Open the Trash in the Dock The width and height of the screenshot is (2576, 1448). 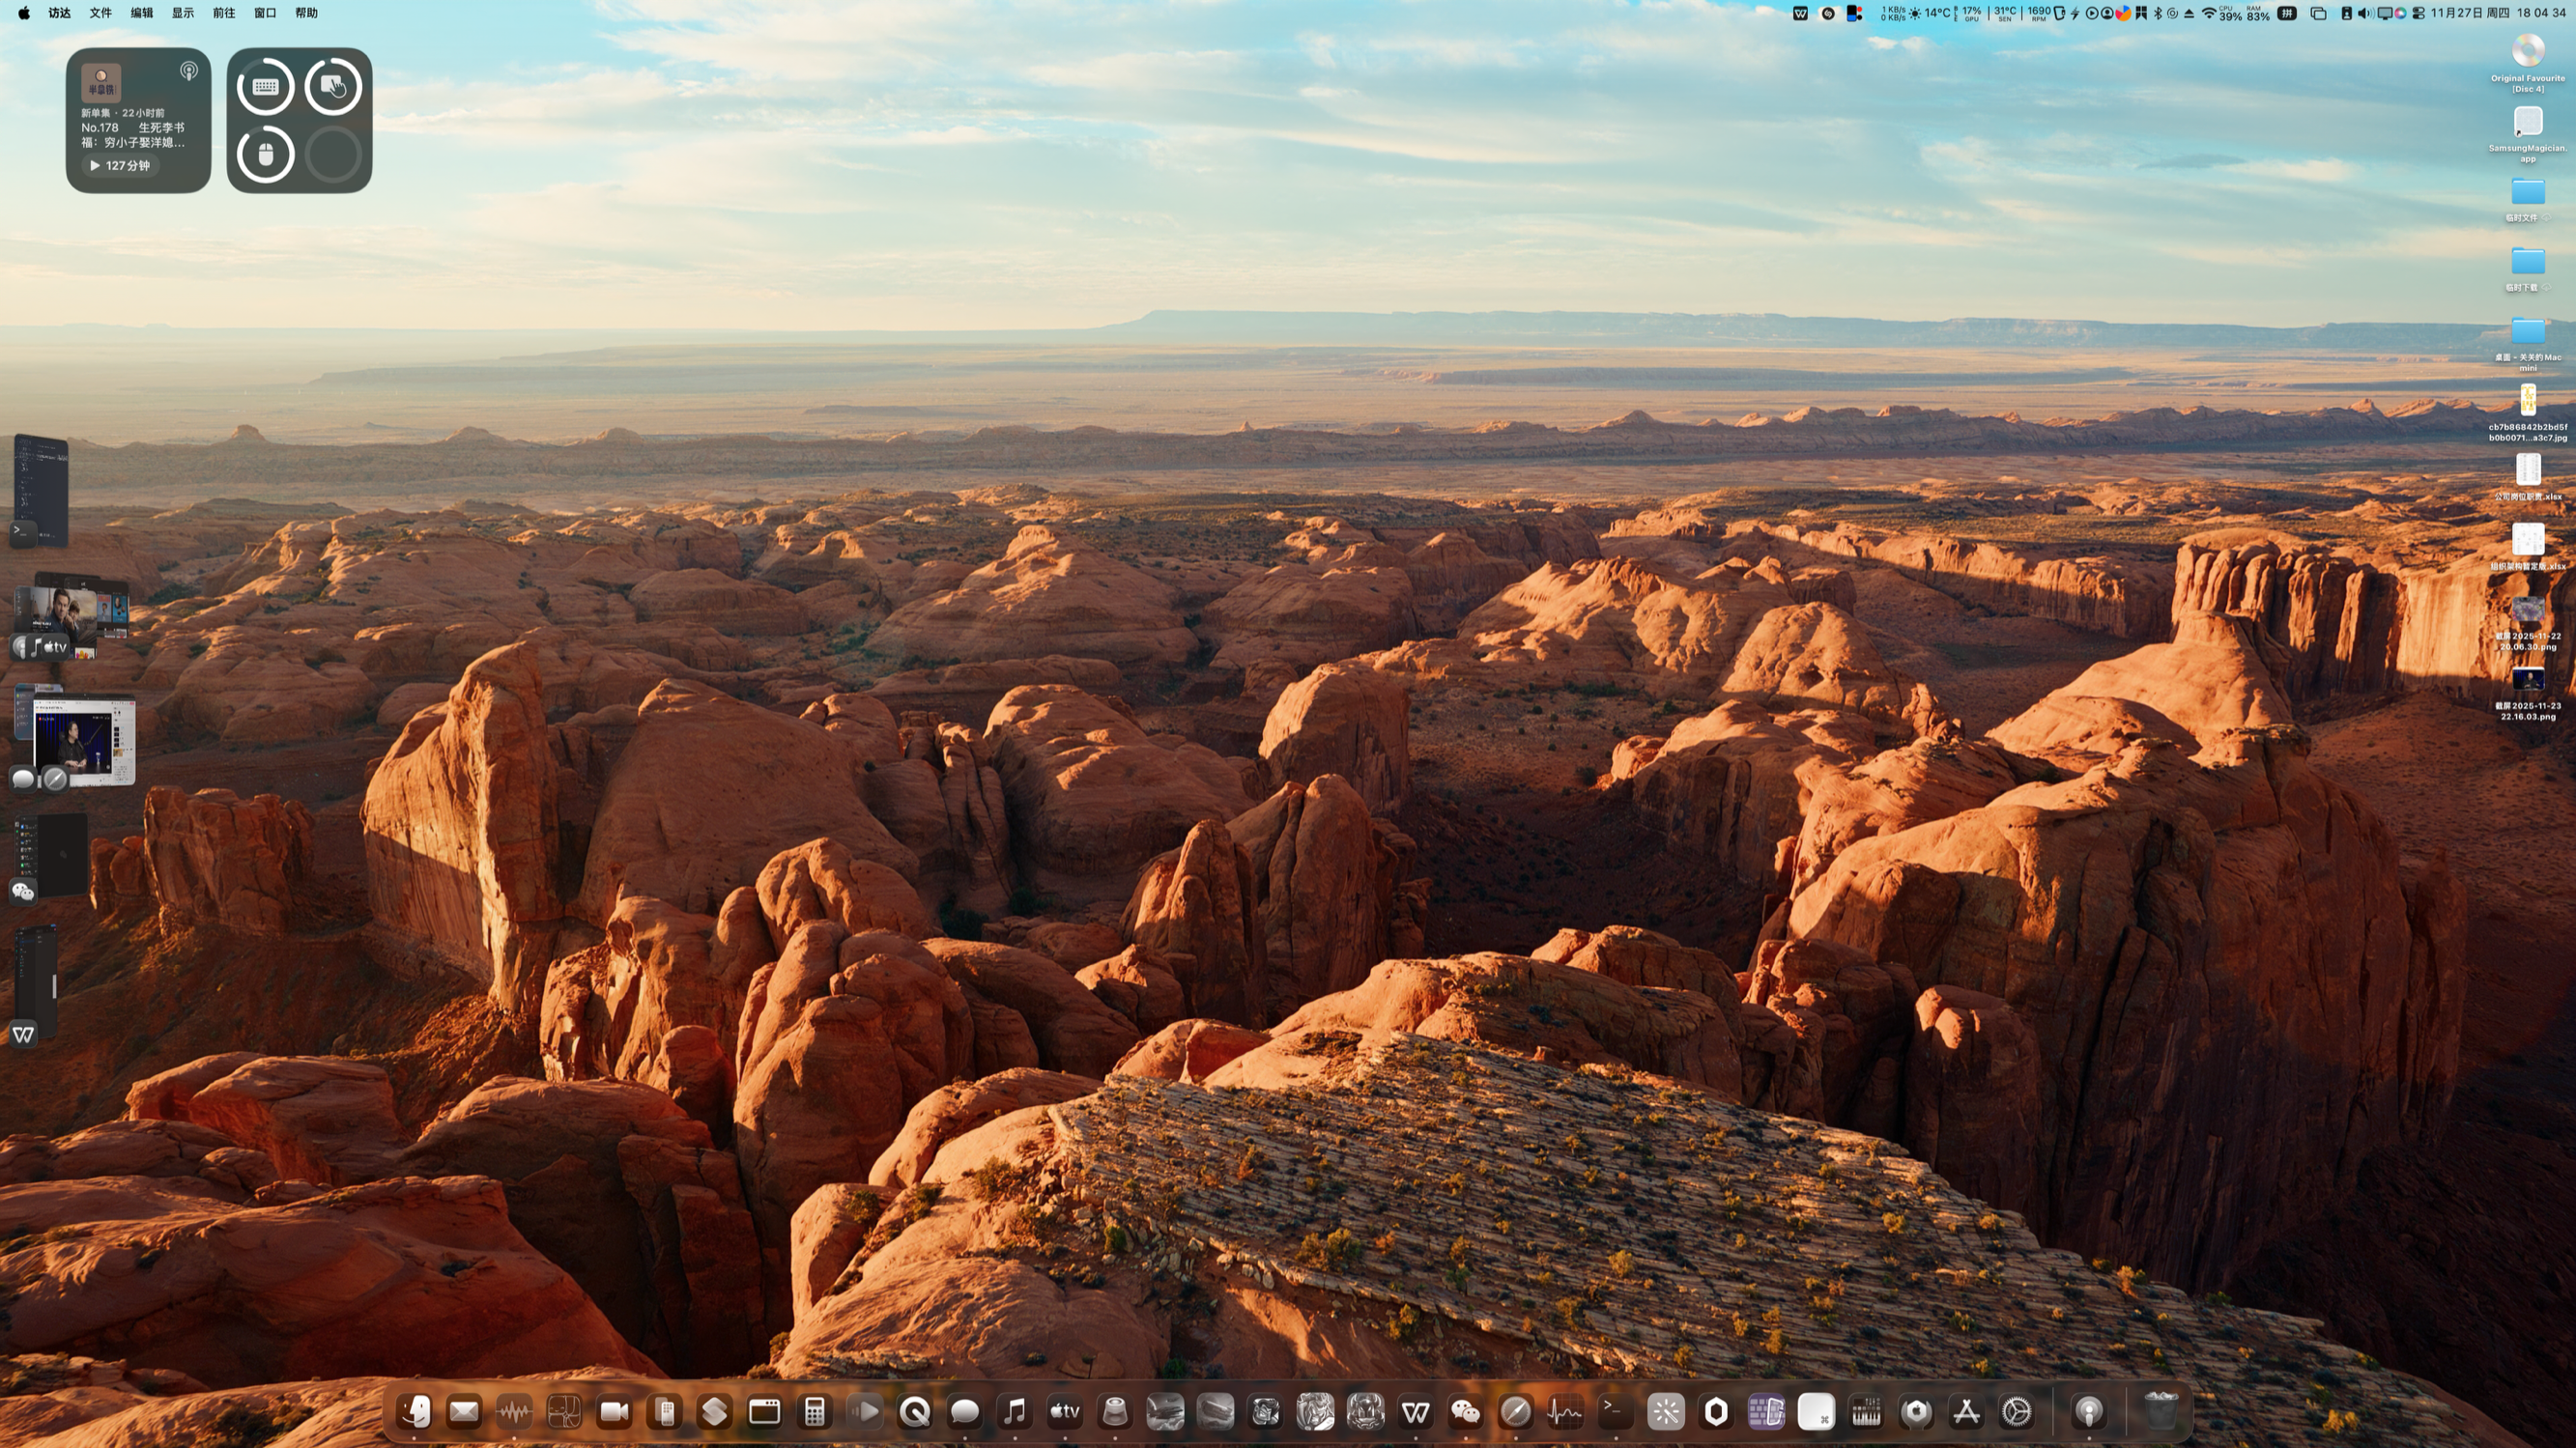(2161, 1411)
